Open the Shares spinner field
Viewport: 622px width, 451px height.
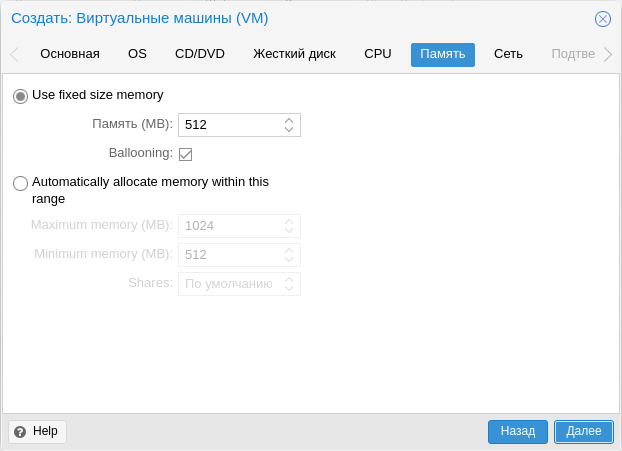[239, 284]
